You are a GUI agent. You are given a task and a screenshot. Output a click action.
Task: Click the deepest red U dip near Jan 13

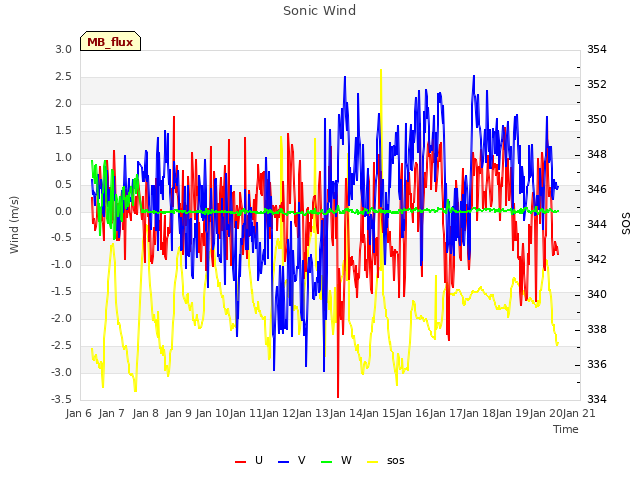[338, 396]
